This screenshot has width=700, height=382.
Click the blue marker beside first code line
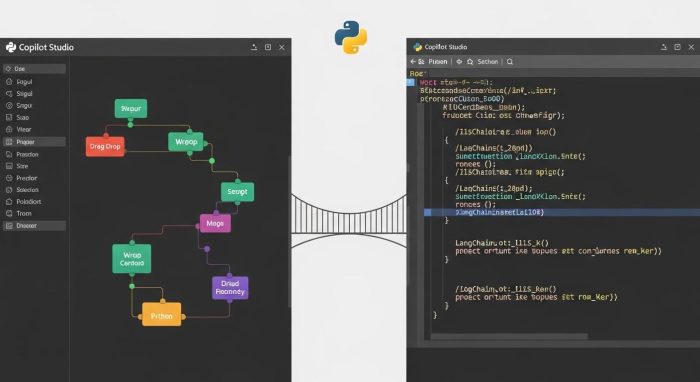pos(411,82)
